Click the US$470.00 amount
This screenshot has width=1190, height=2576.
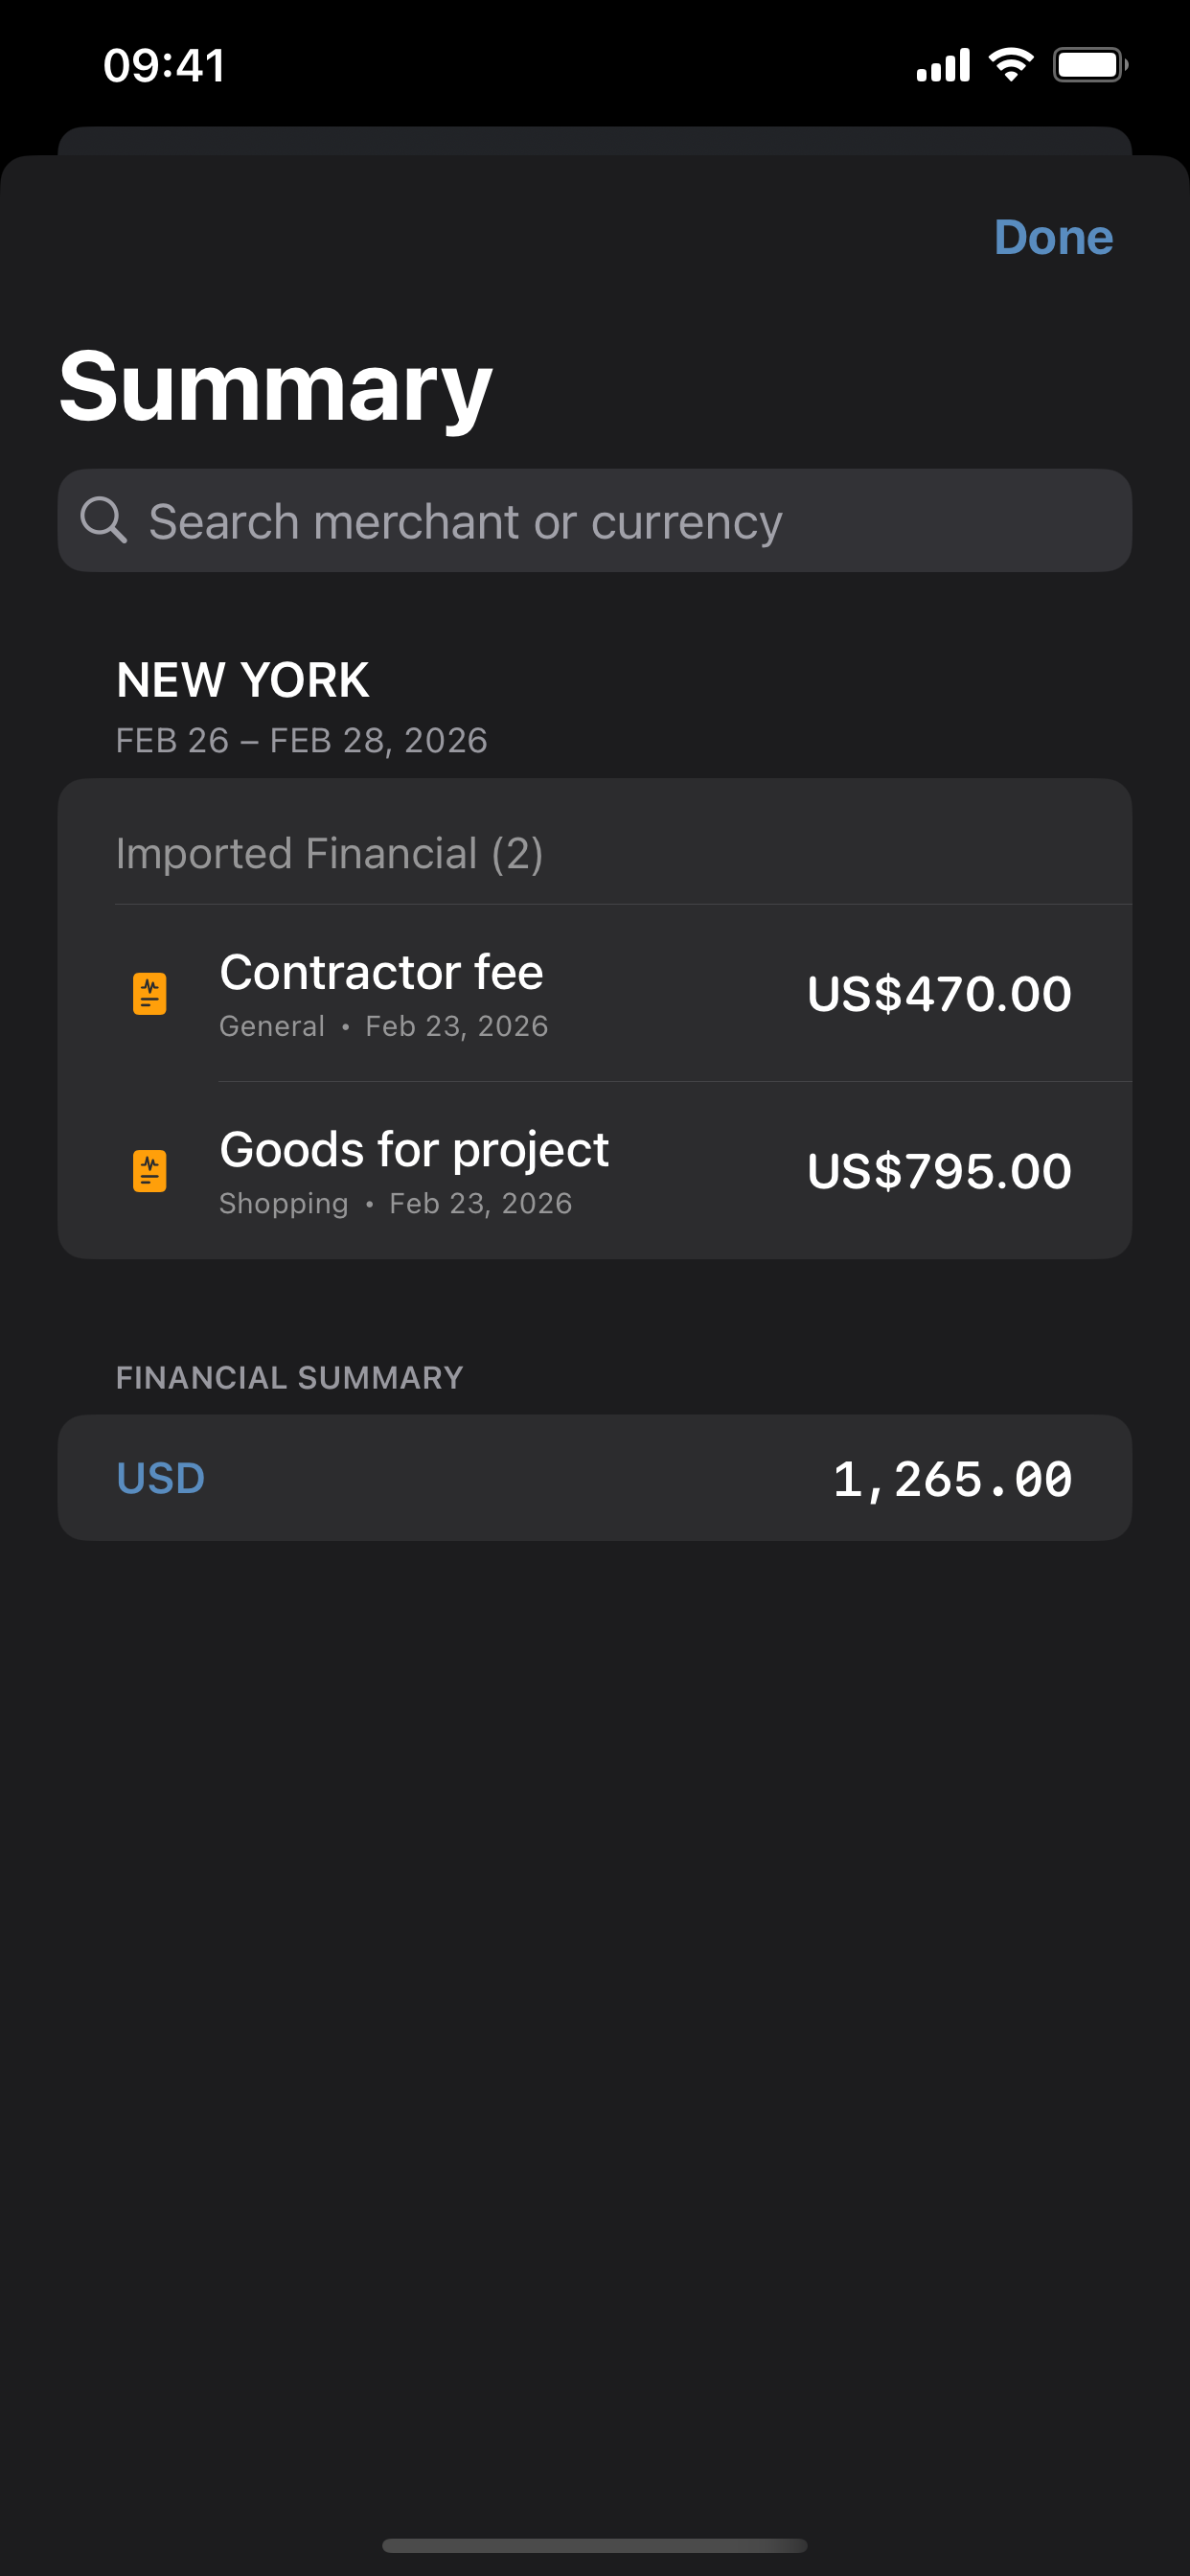click(x=939, y=994)
